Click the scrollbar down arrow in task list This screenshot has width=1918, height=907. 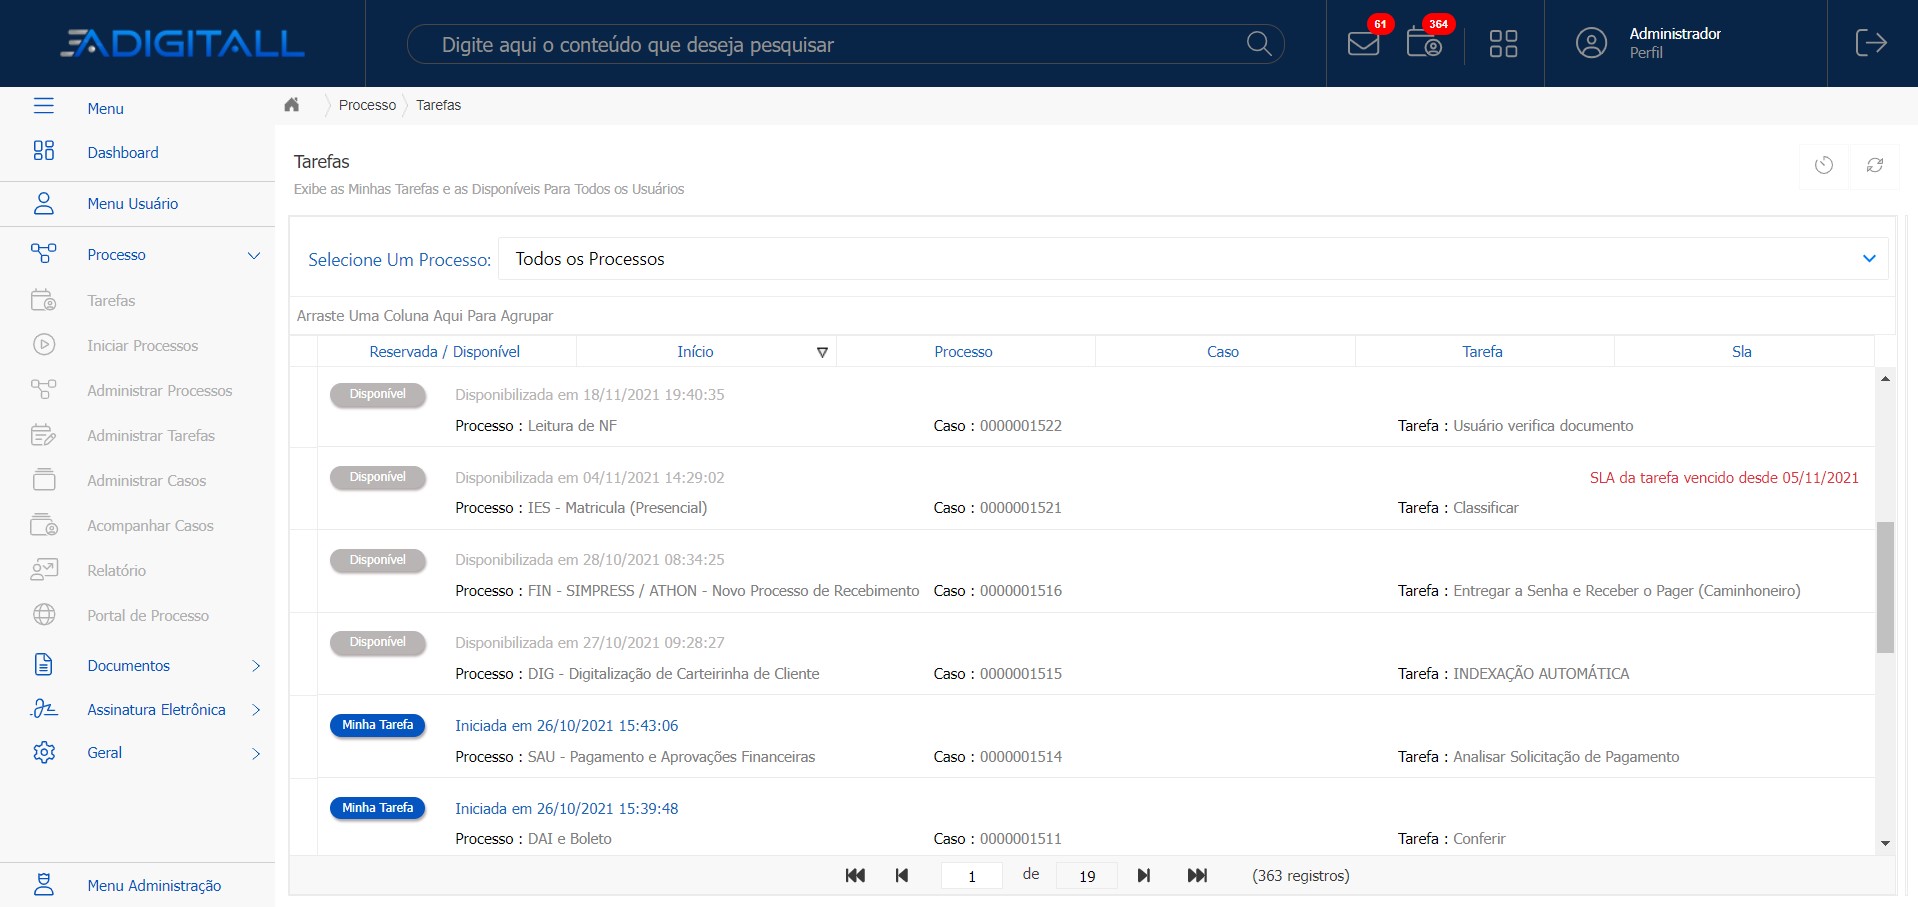pos(1886,844)
